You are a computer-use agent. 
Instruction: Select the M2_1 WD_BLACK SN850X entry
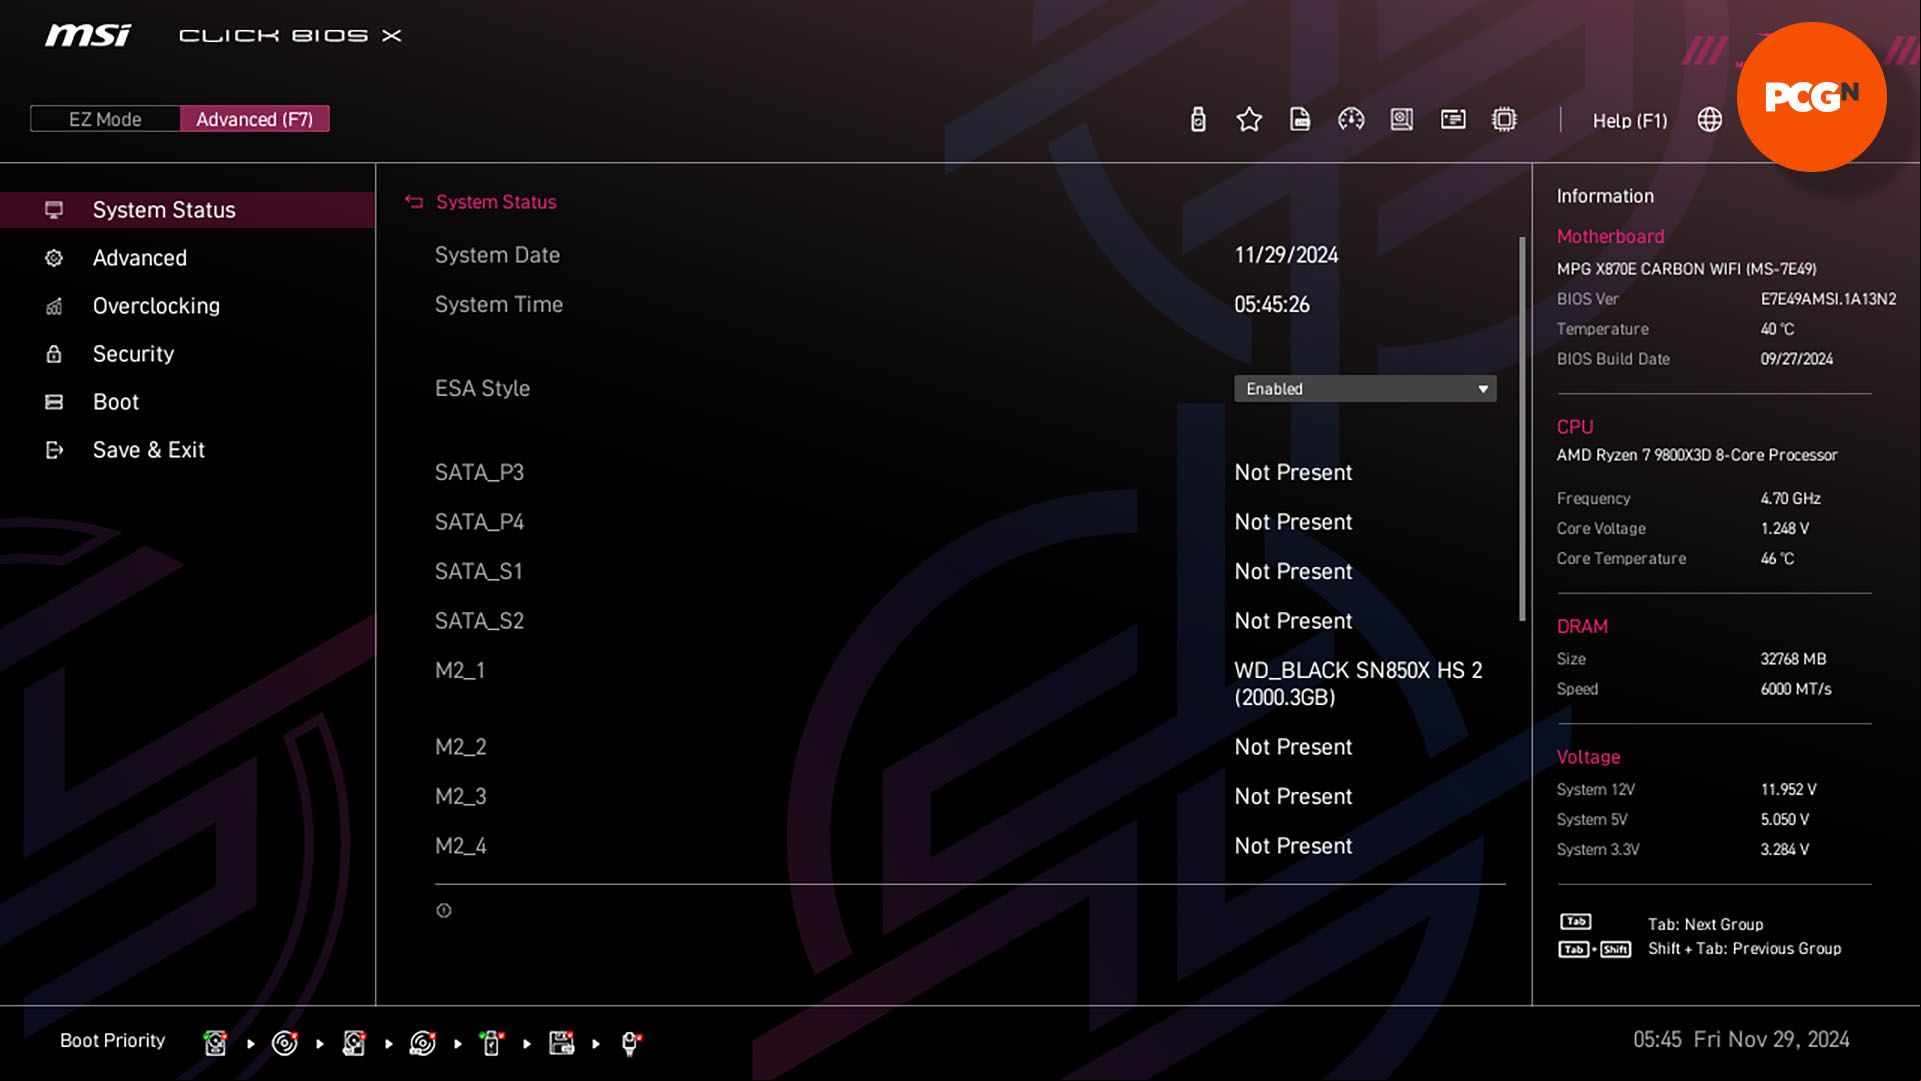tap(965, 684)
